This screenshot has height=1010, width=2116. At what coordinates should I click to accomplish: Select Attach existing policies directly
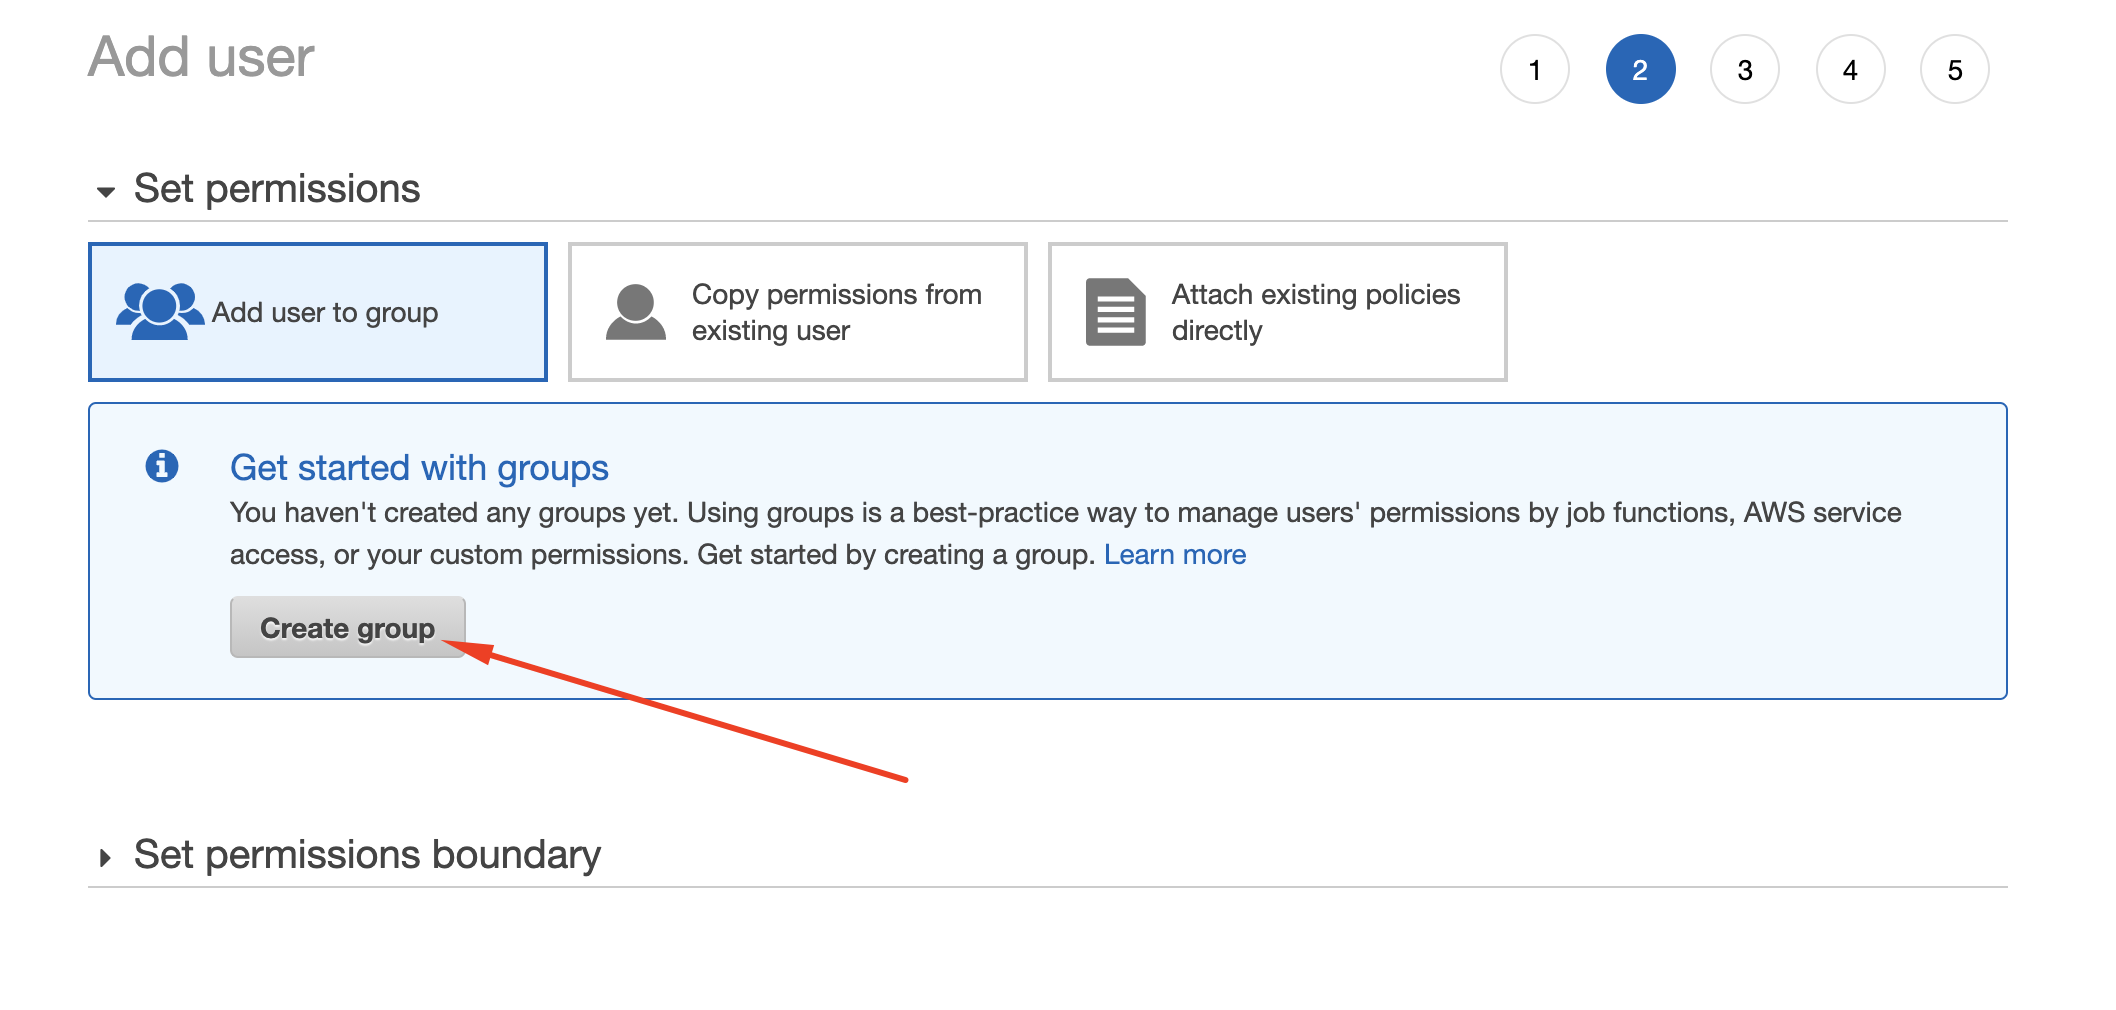[1277, 312]
